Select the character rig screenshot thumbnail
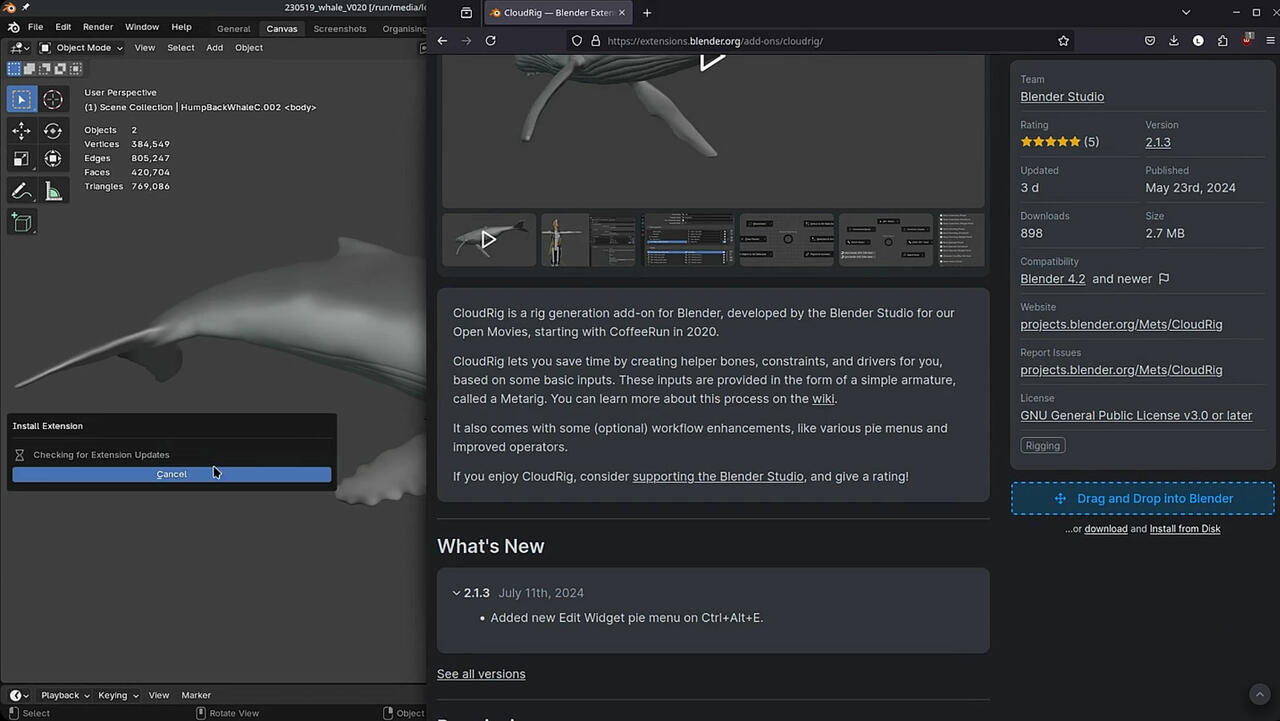The image size is (1280, 721). coord(588,240)
